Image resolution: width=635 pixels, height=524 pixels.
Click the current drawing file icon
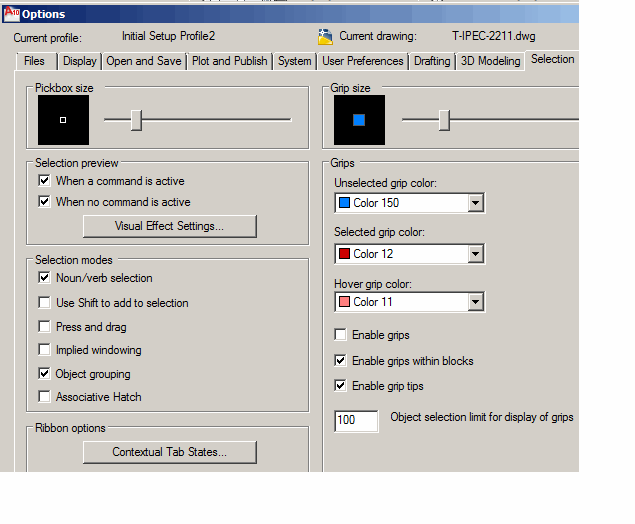[x=325, y=36]
